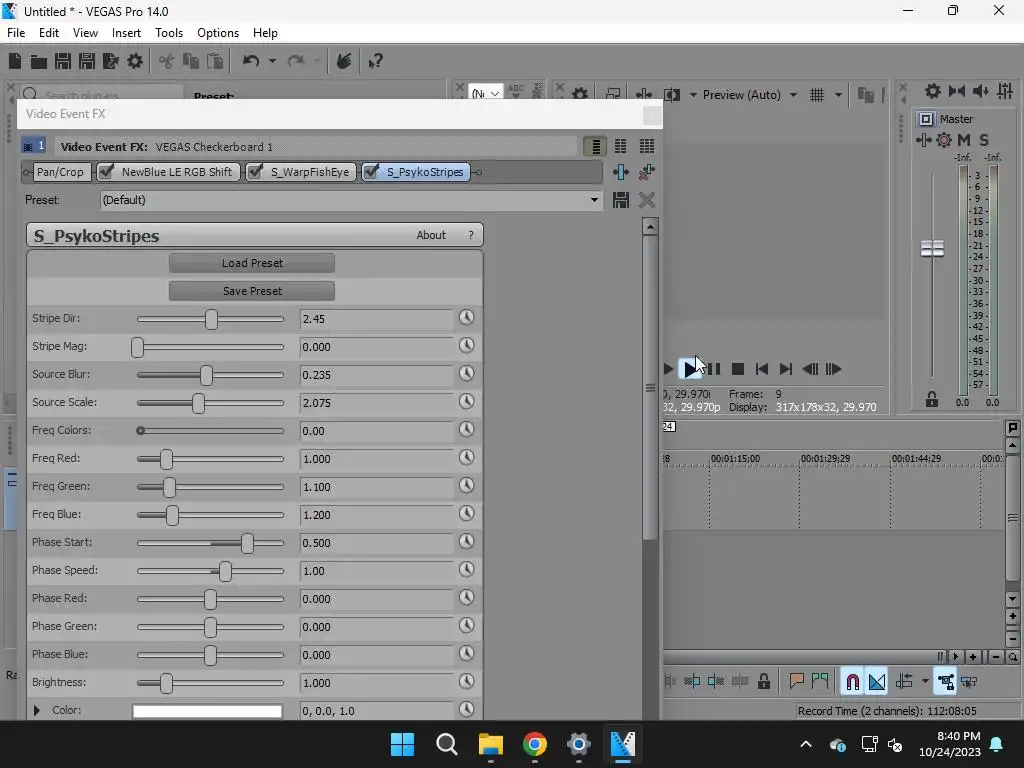Open the Edit menu

(x=49, y=33)
